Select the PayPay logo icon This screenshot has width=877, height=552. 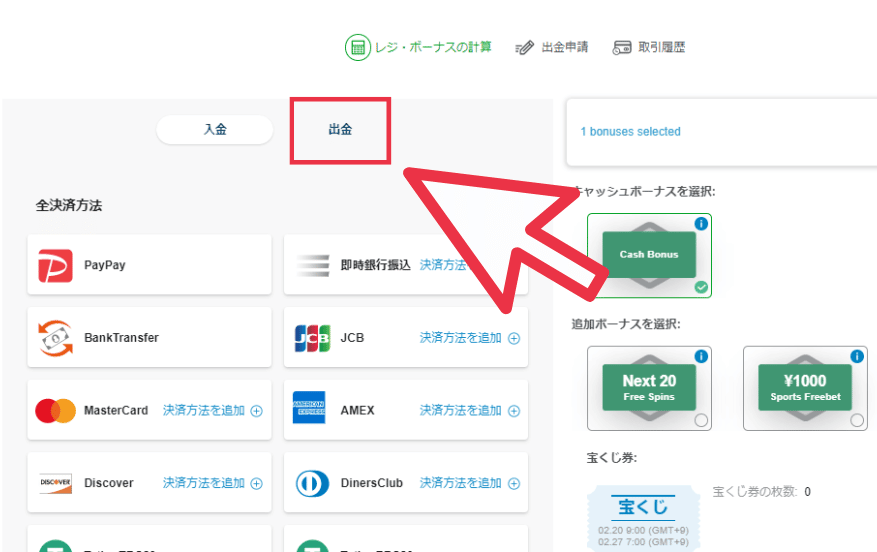tap(55, 266)
